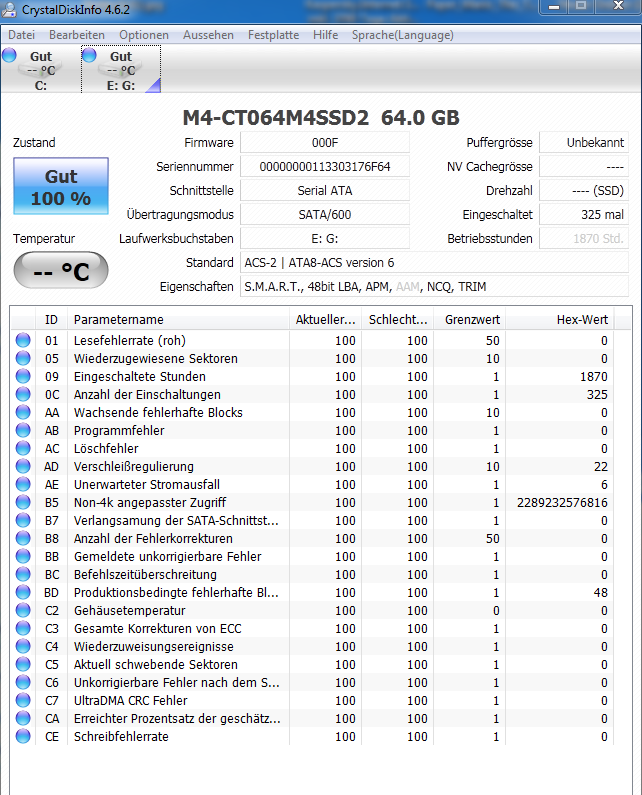Click the -- °C temperature button
The image size is (642, 795).
(61, 270)
